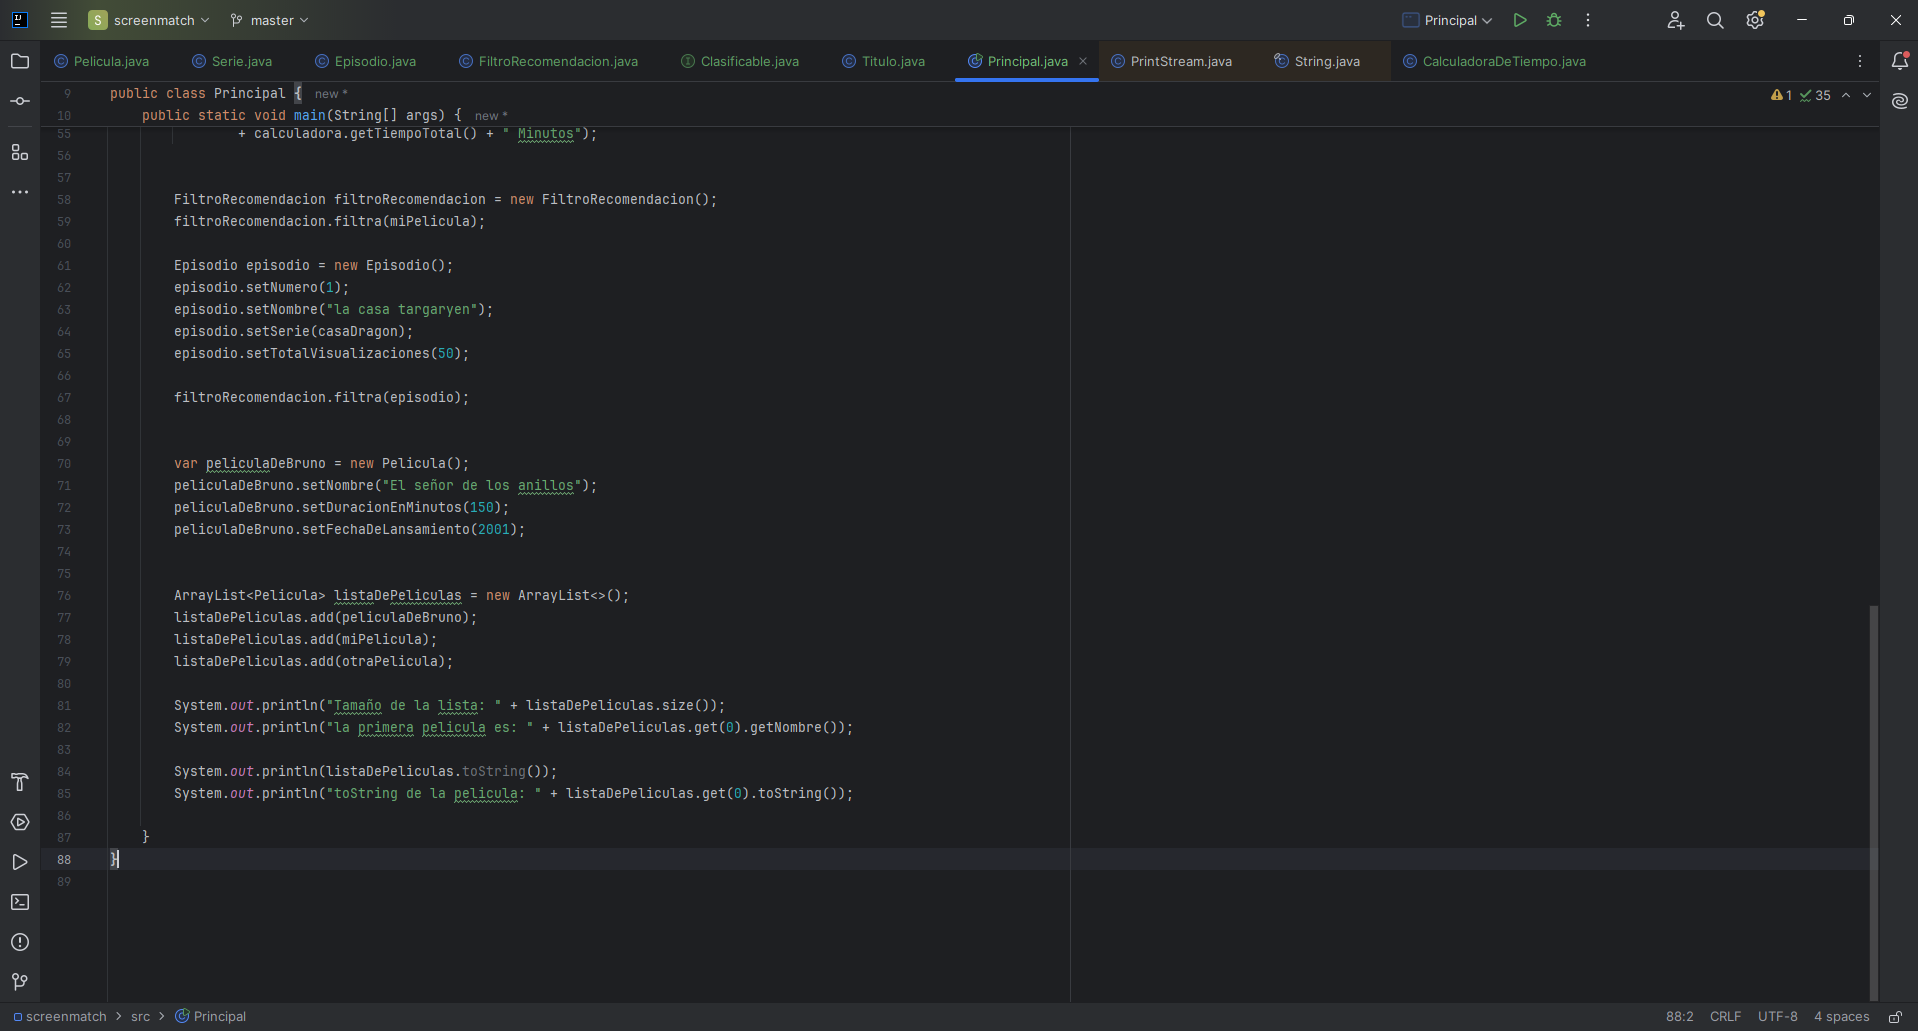
Task: Go to previous highlighted problem
Action: pos(1846,95)
